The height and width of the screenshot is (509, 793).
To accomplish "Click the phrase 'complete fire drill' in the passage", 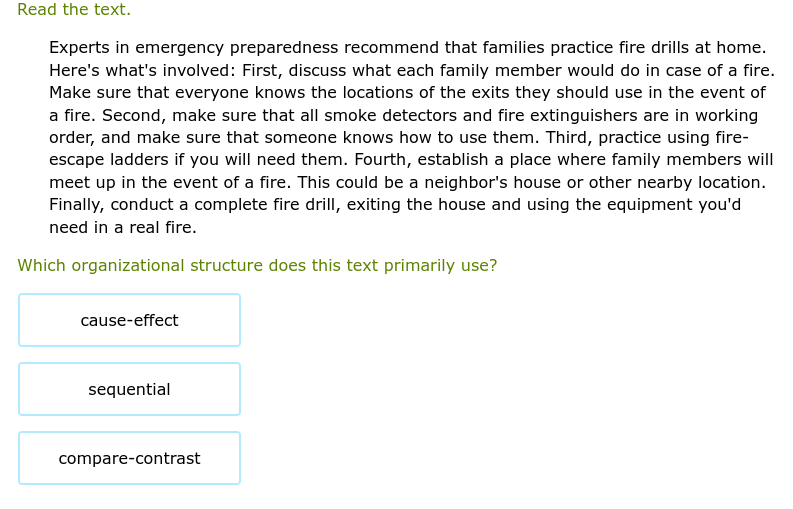I will [255, 205].
